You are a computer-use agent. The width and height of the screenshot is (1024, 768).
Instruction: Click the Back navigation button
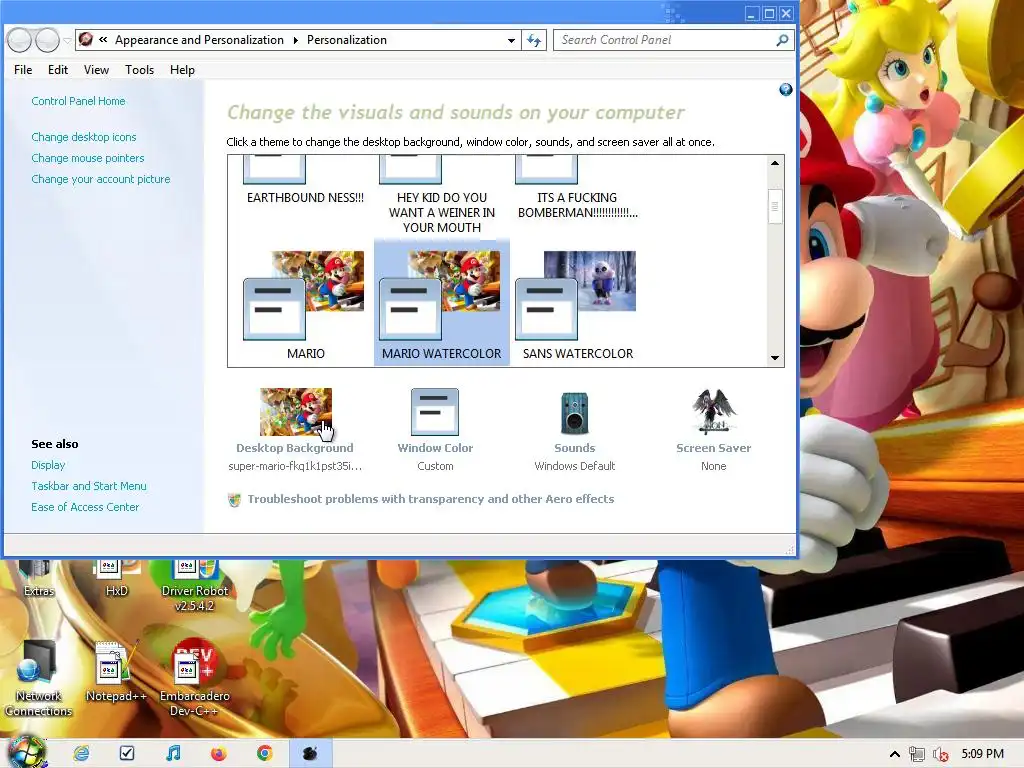click(20, 40)
